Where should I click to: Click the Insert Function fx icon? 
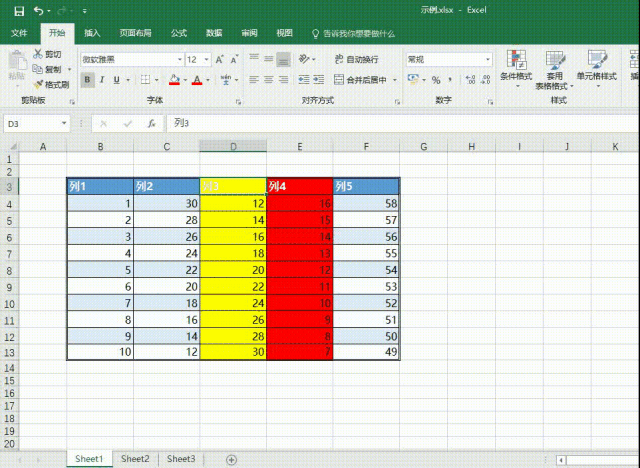tap(151, 123)
